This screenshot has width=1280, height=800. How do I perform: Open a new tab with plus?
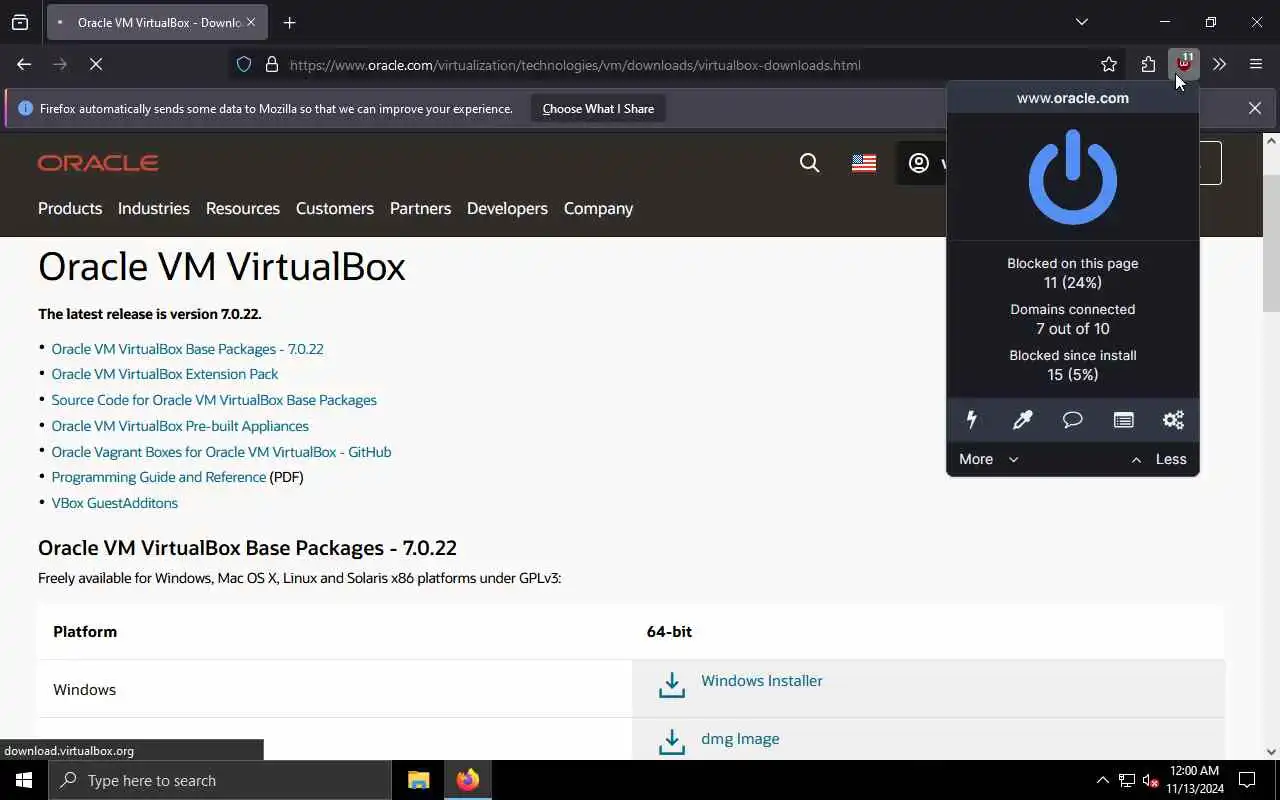tap(290, 22)
